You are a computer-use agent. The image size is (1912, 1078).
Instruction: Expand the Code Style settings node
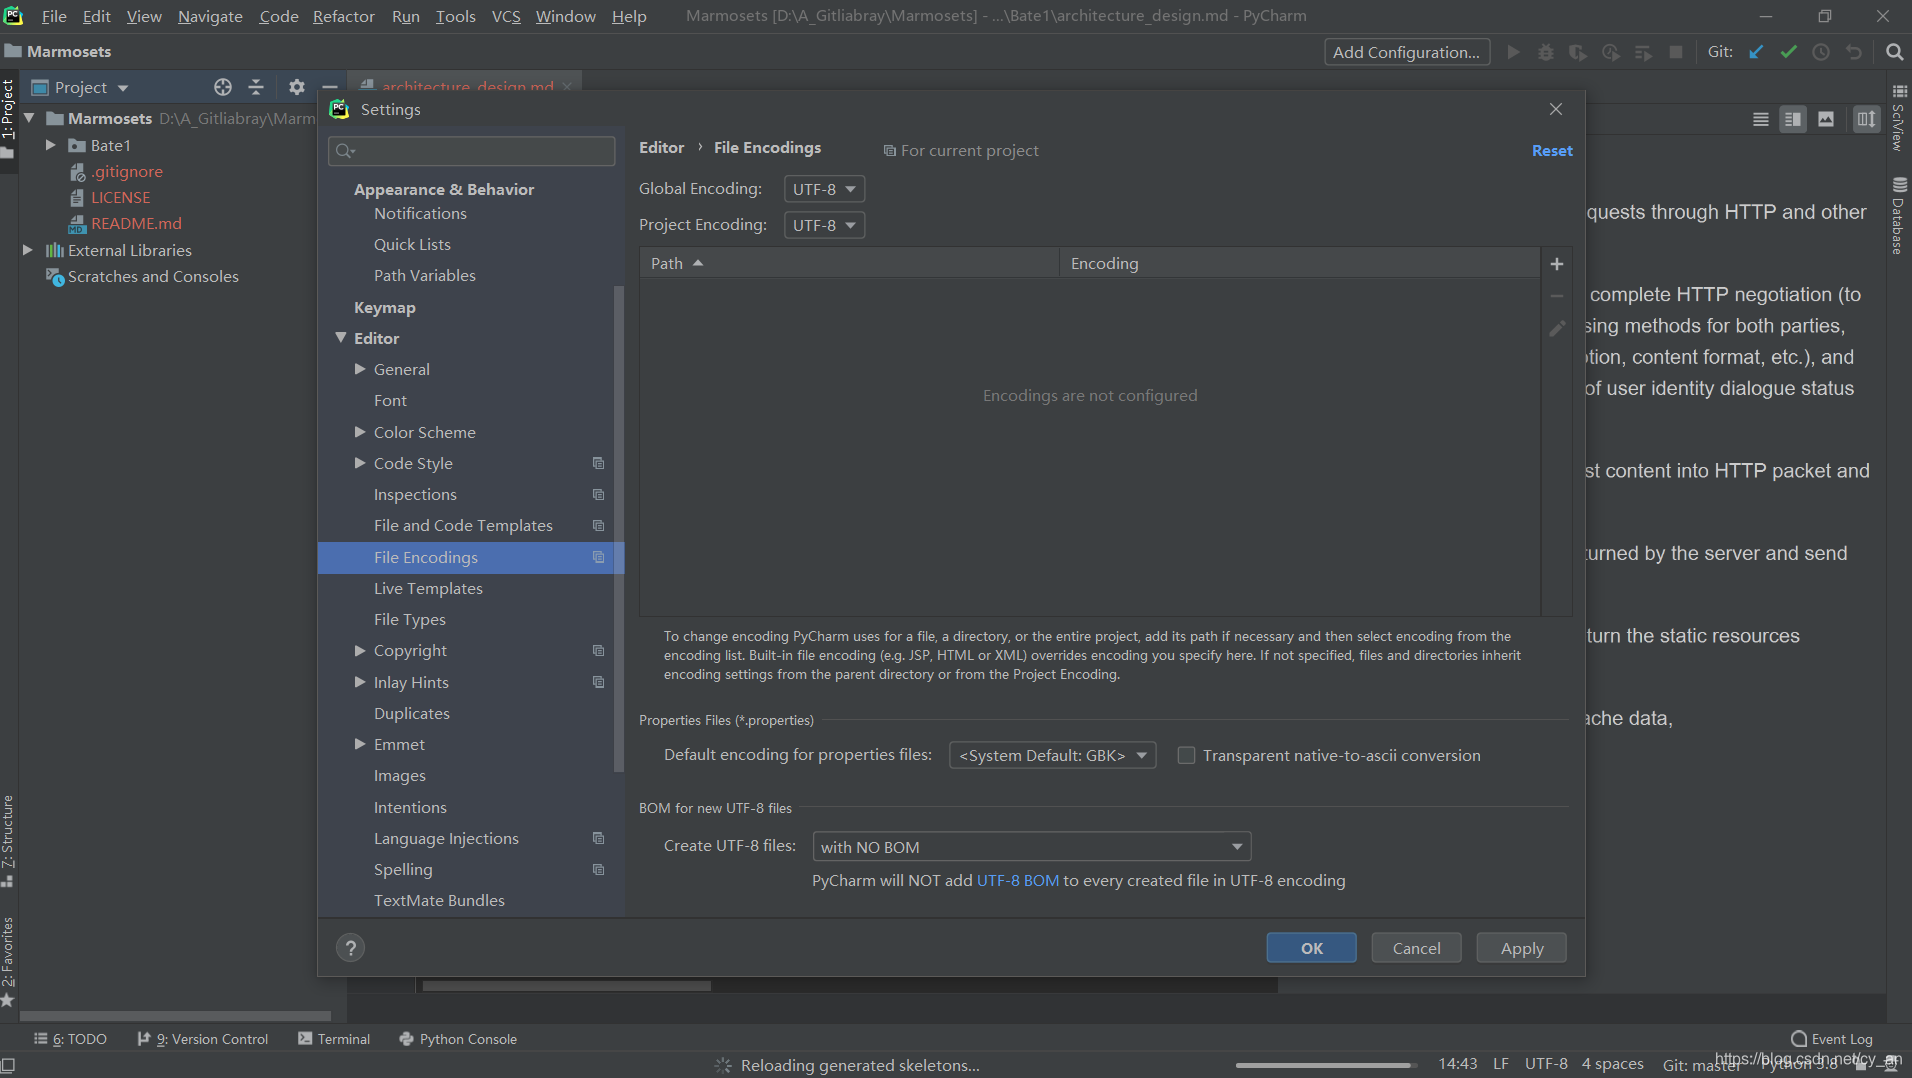[x=360, y=463]
